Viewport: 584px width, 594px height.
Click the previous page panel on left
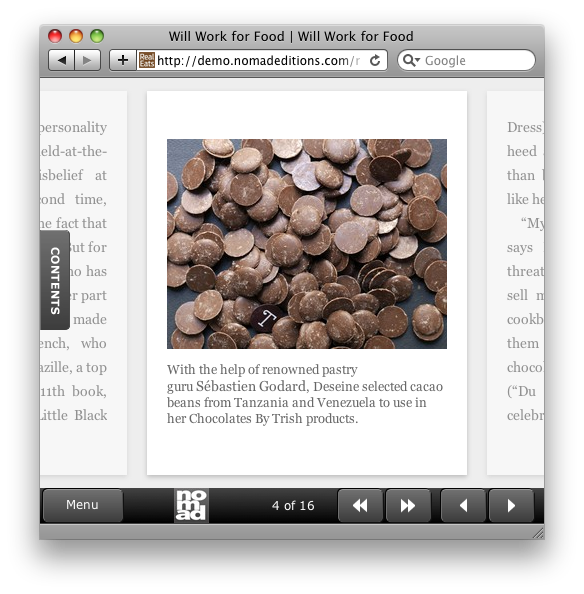tap(83, 283)
